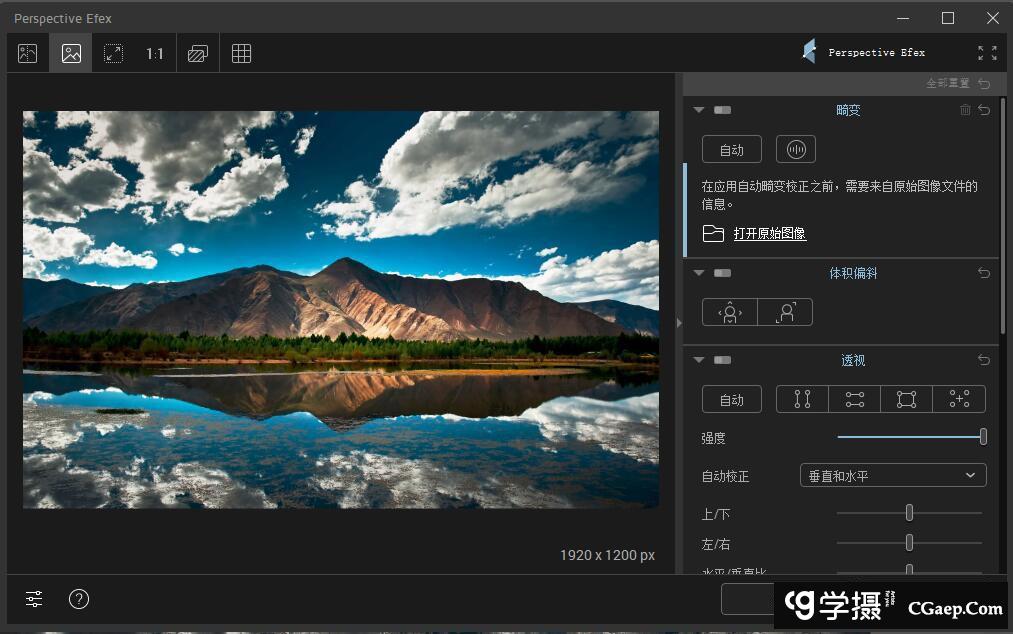Viewport: 1013px width, 634px height.
Task: Click the 强度 slider handle
Action: (983, 437)
